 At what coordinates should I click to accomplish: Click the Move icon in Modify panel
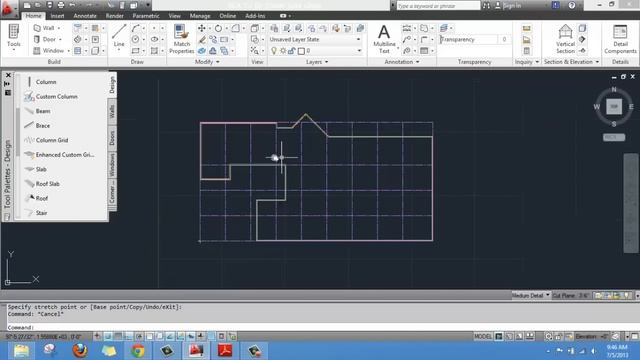coord(201,28)
